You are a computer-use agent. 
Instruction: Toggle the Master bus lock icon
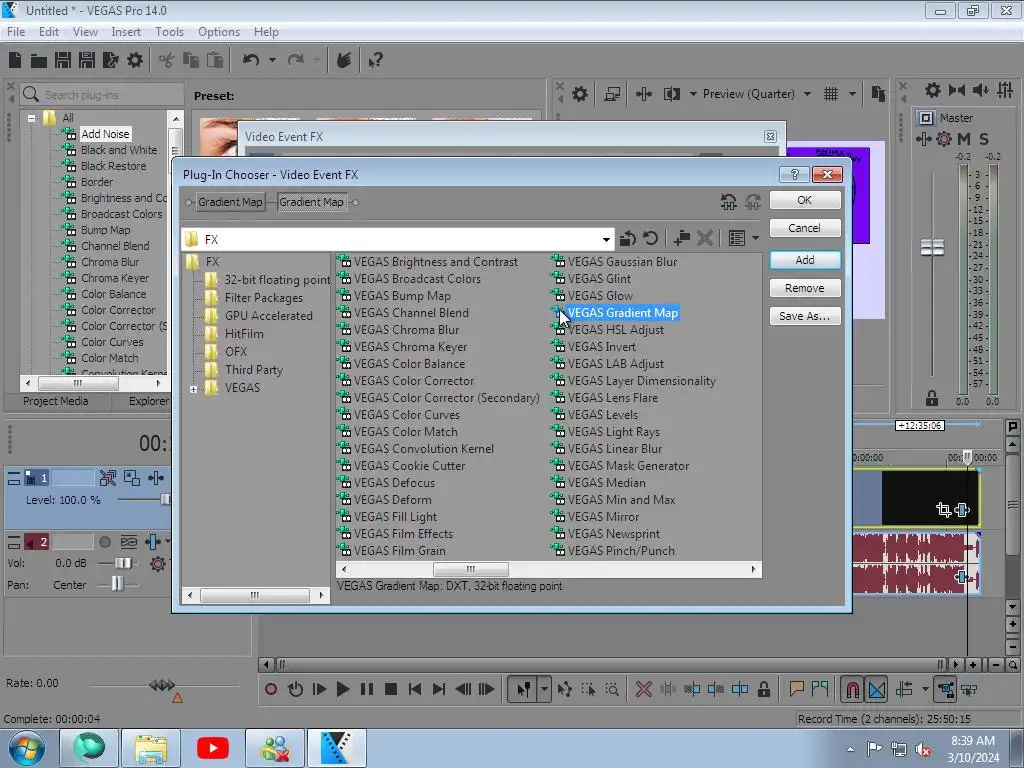tap(932, 398)
